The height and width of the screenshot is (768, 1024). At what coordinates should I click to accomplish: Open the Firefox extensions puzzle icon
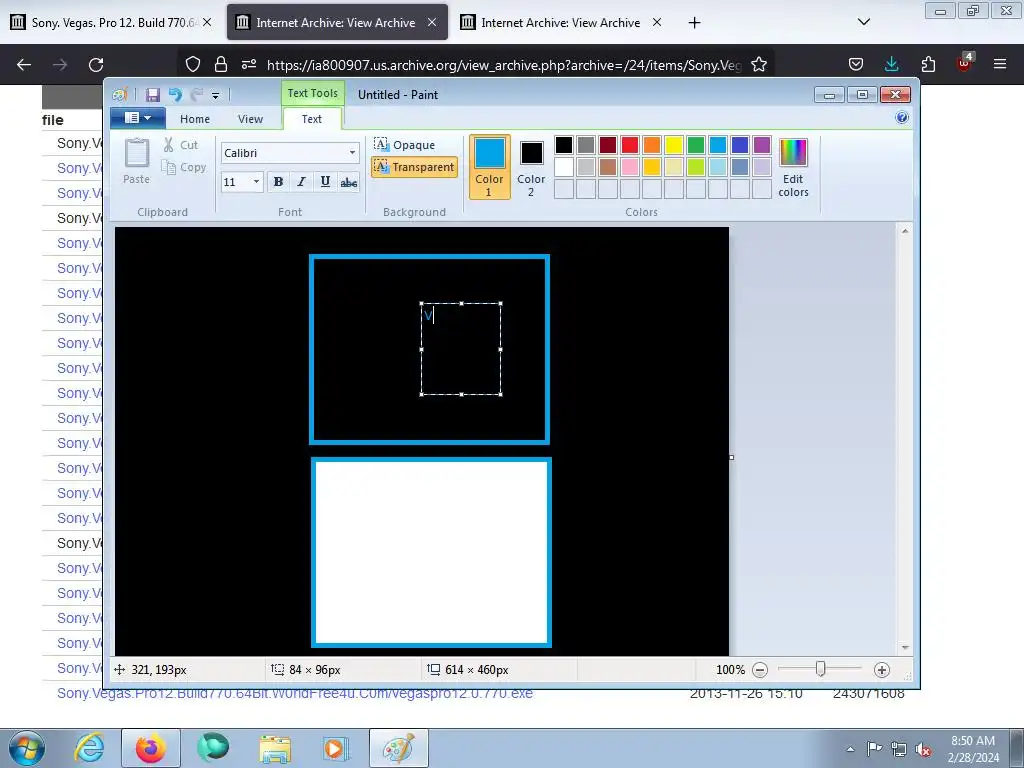tap(928, 64)
